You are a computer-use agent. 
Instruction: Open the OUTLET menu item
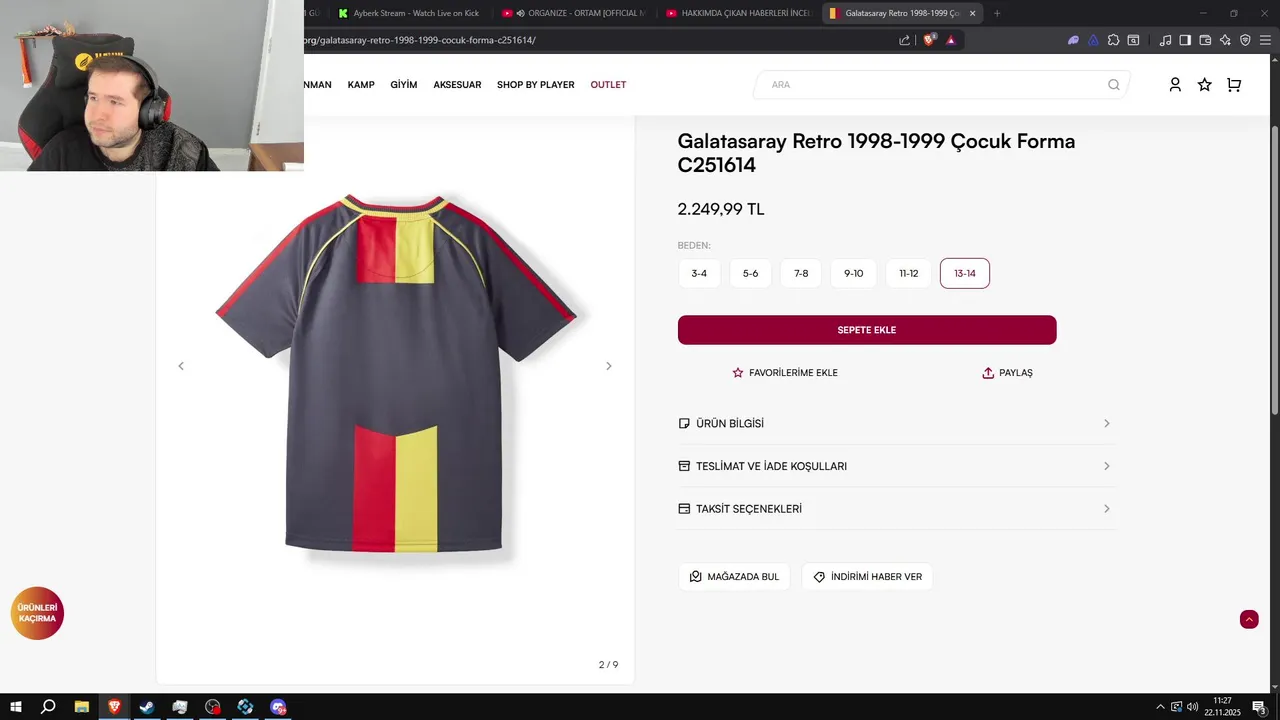[608, 85]
